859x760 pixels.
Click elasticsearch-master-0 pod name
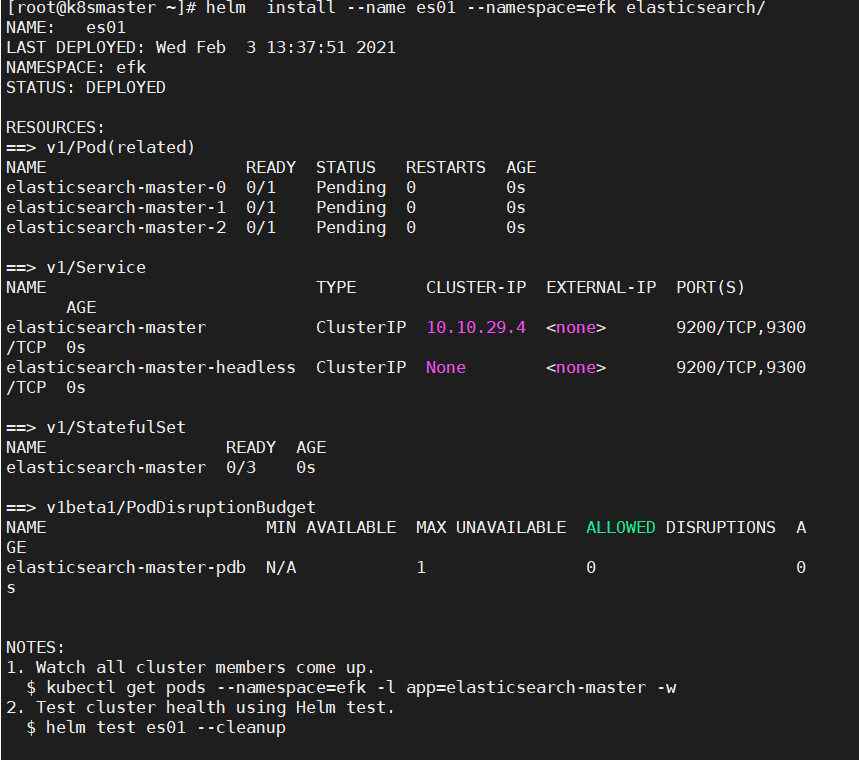click(x=115, y=187)
